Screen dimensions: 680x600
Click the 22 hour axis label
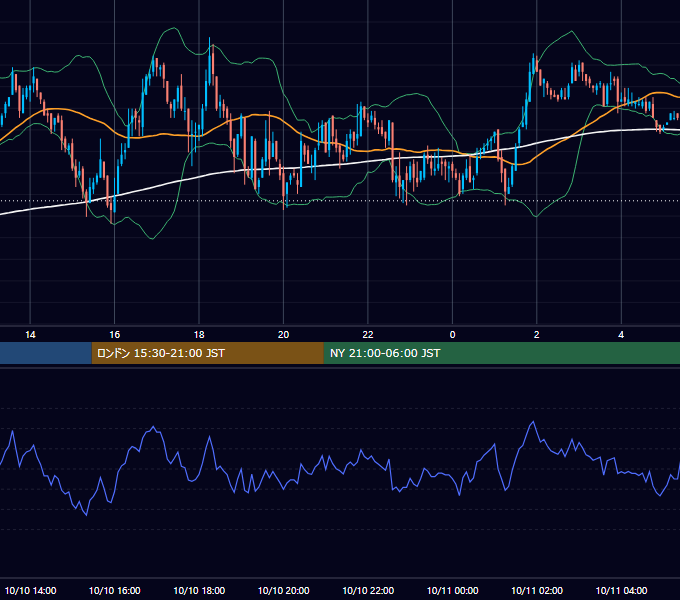pyautogui.click(x=368, y=335)
